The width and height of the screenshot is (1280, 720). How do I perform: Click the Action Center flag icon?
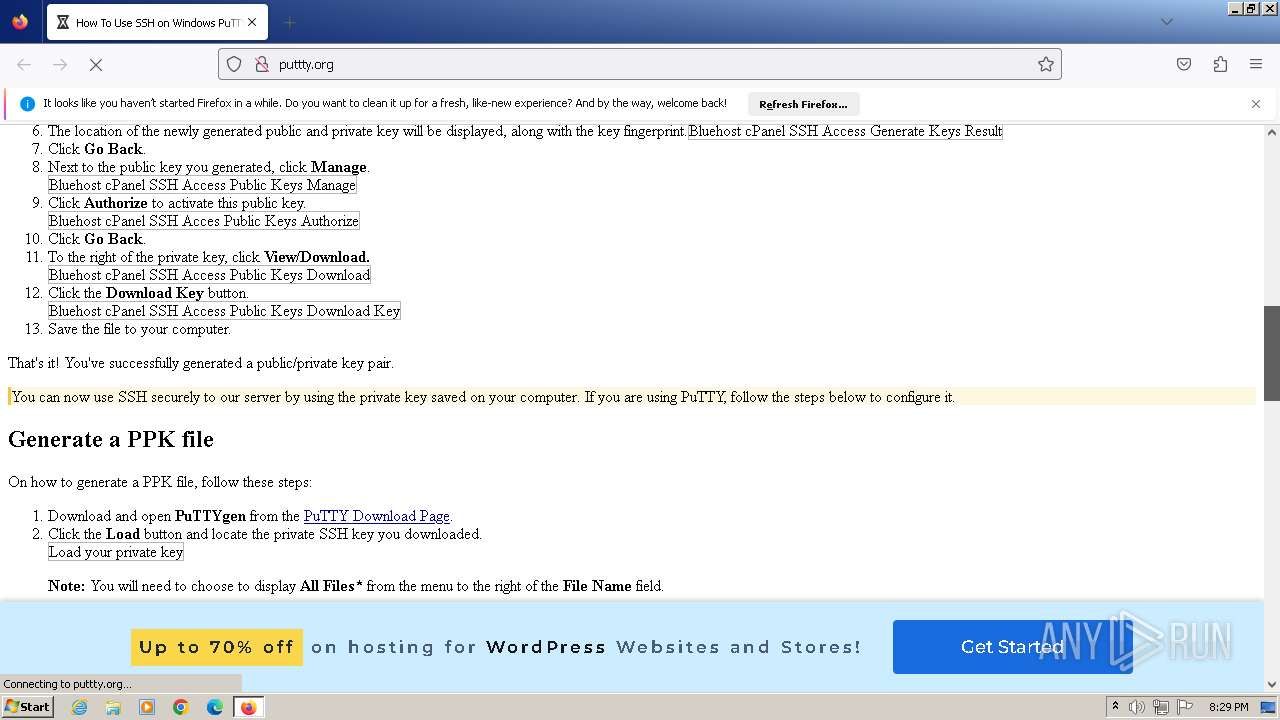coord(1185,707)
